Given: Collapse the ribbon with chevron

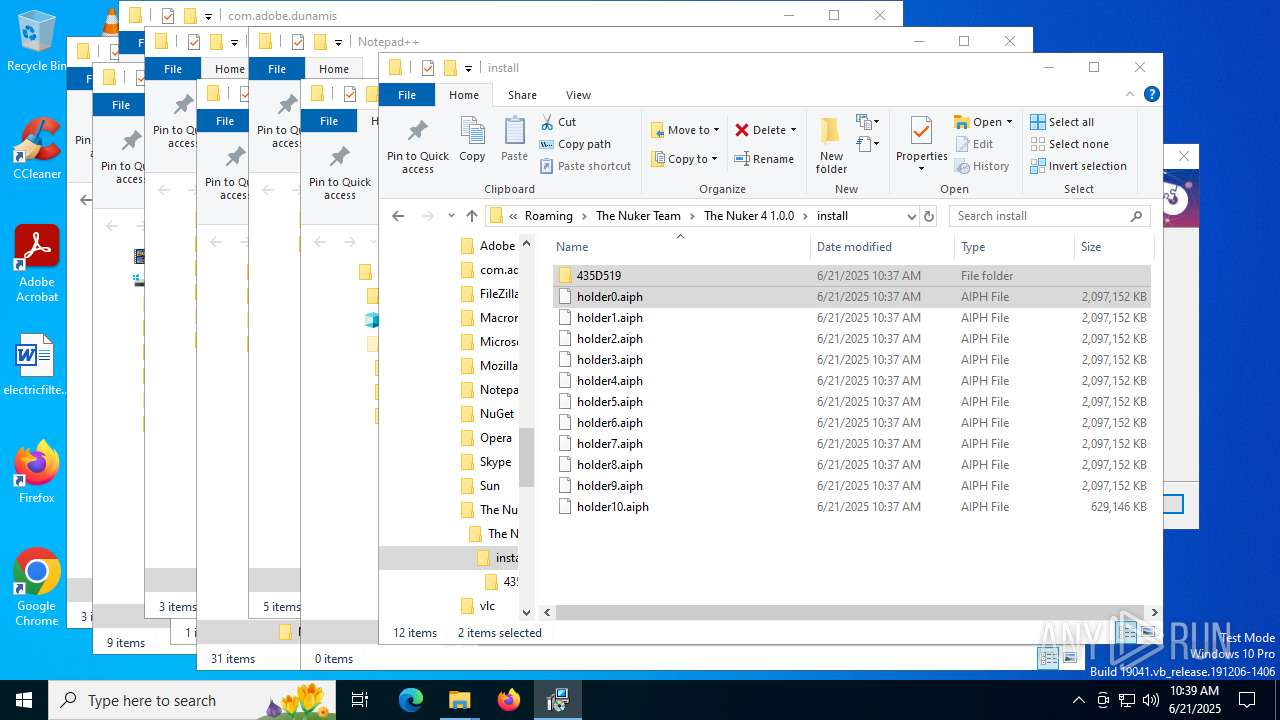Looking at the screenshot, I should 1131,94.
